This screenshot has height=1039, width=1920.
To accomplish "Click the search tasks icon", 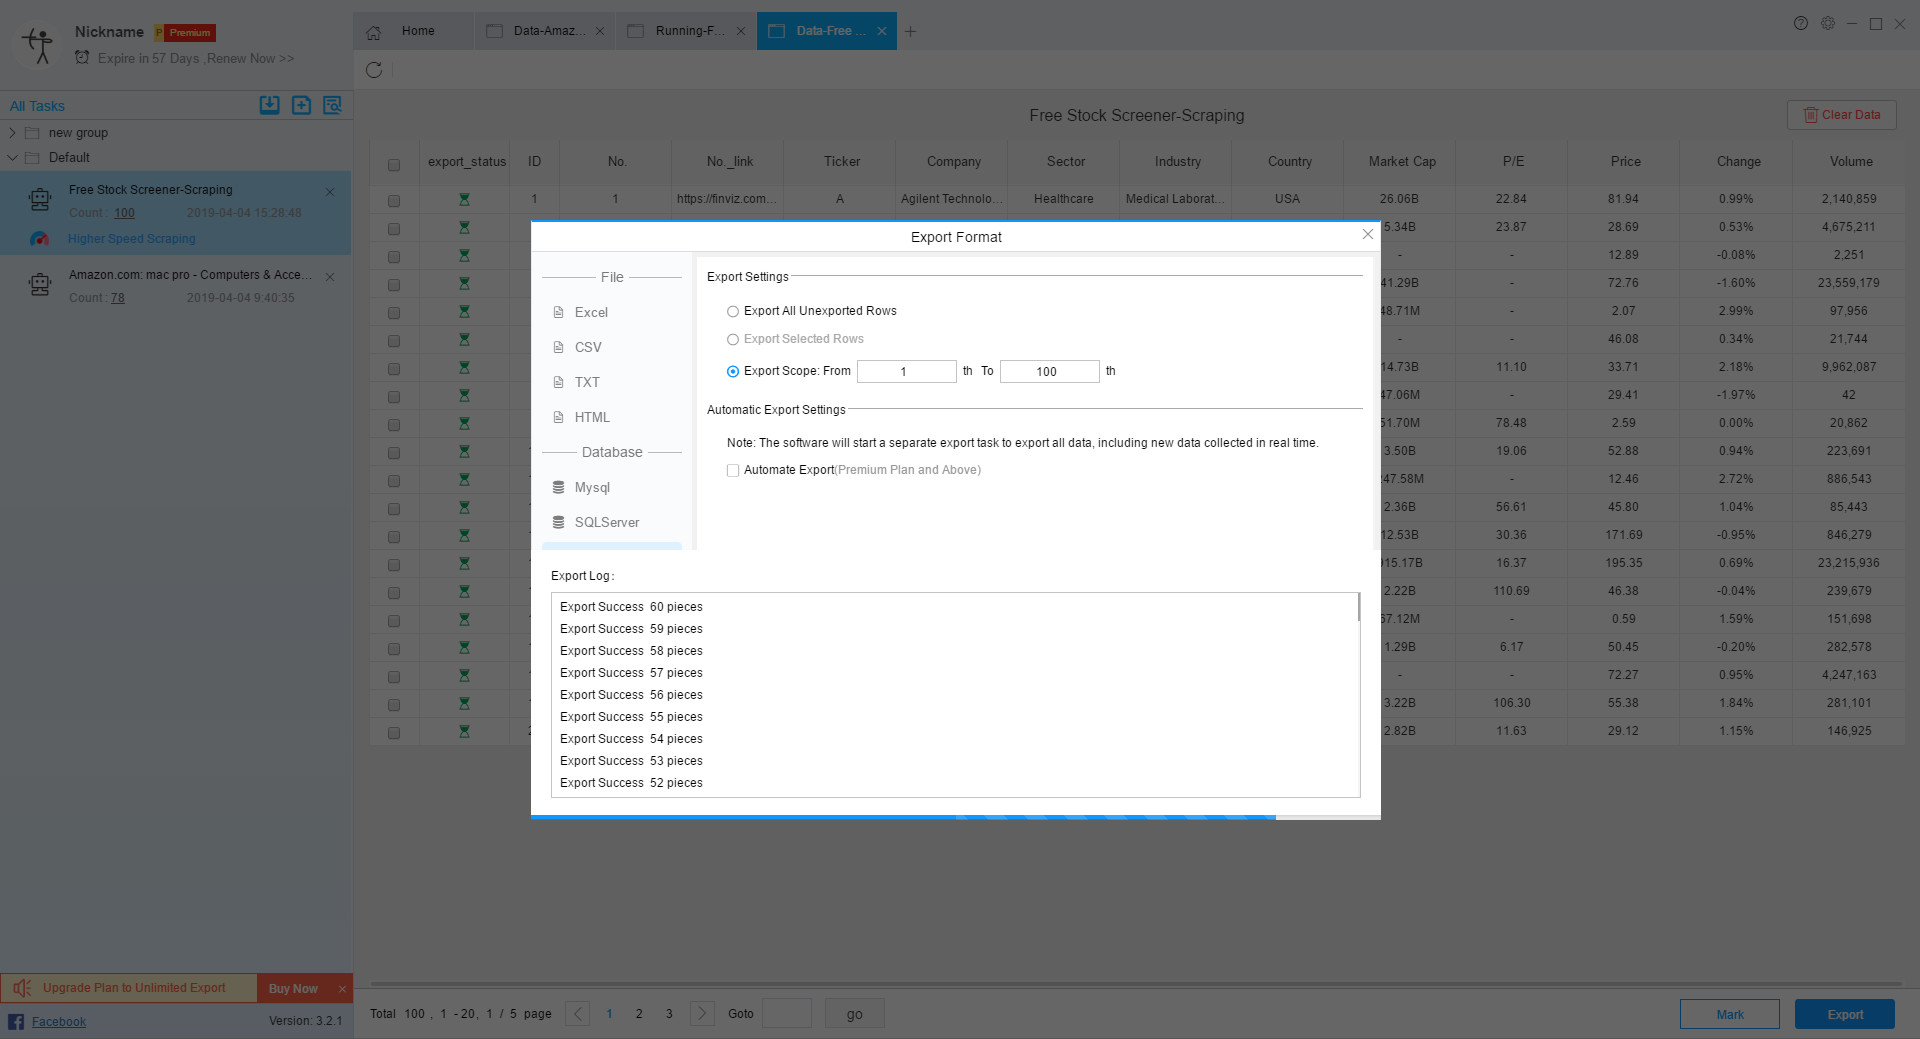I will (x=332, y=105).
